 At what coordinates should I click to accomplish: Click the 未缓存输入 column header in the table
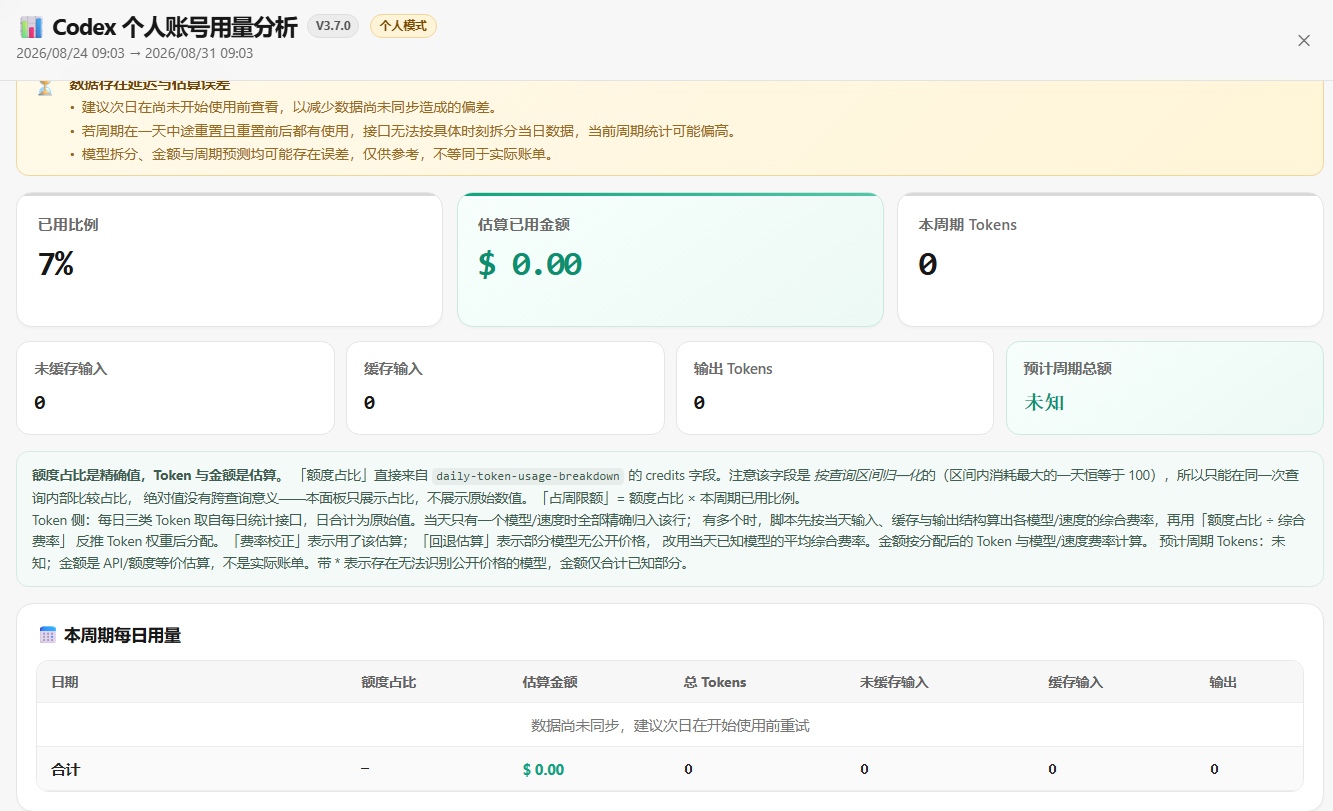(x=894, y=682)
